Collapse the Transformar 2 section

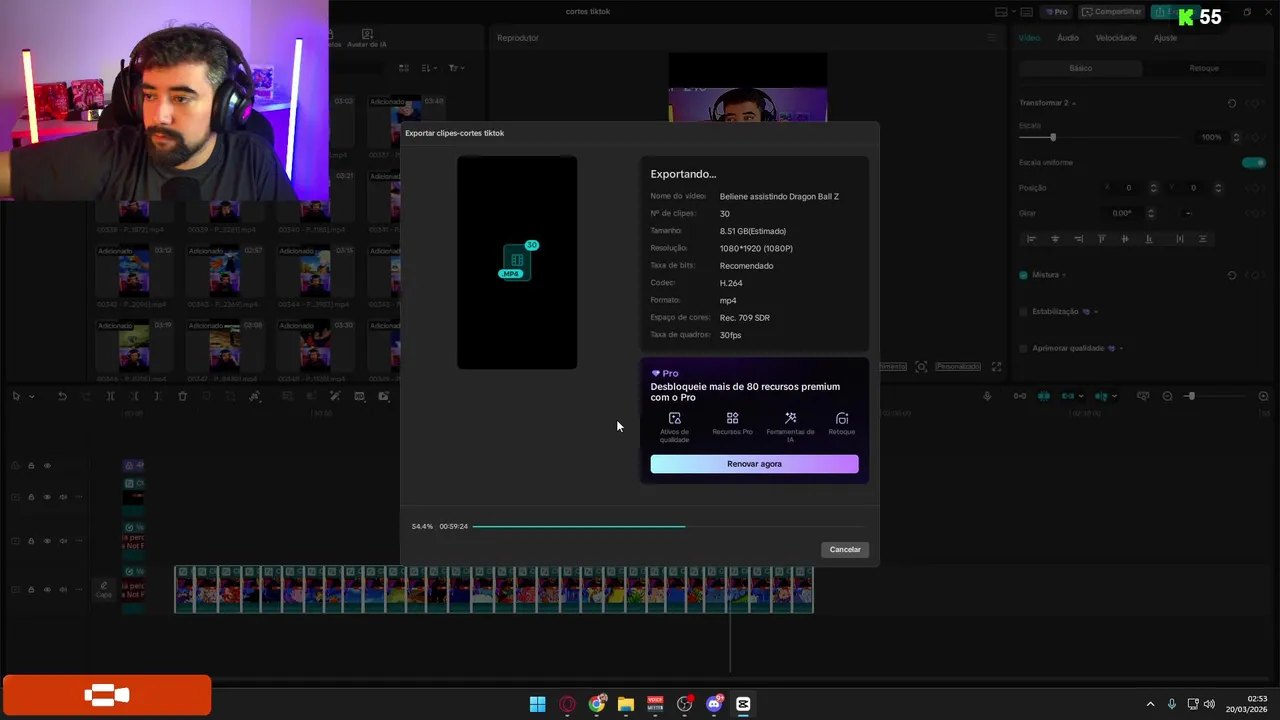pos(1074,104)
